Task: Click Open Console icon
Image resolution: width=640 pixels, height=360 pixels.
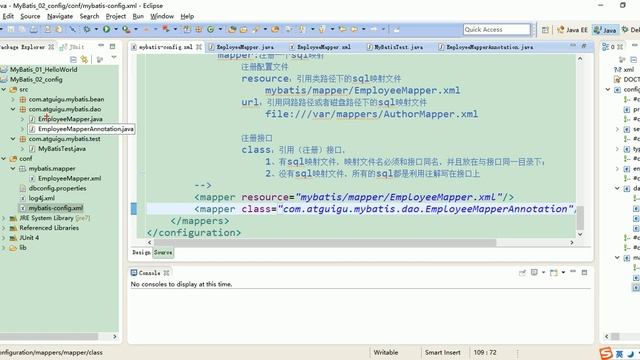Action: click(x=553, y=272)
